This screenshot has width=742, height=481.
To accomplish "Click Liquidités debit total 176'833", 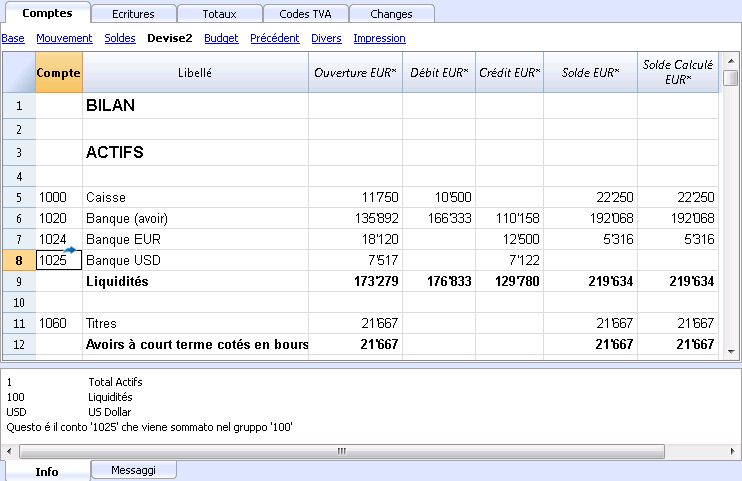I will coord(439,281).
